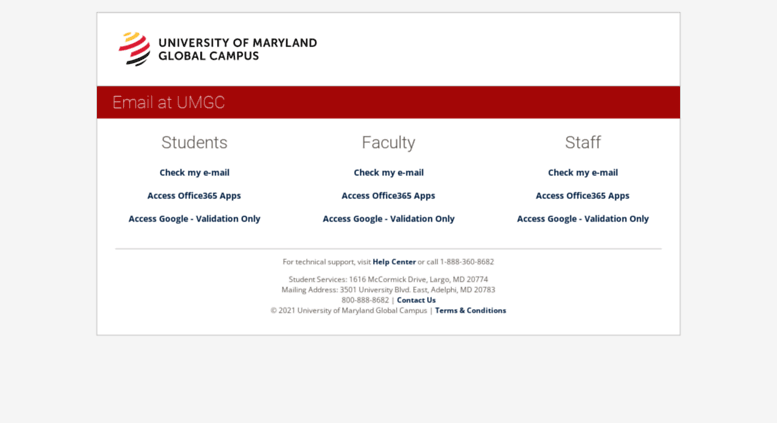Open Faculty Access Google - Validation Only
The height and width of the screenshot is (423, 777).
(x=388, y=218)
